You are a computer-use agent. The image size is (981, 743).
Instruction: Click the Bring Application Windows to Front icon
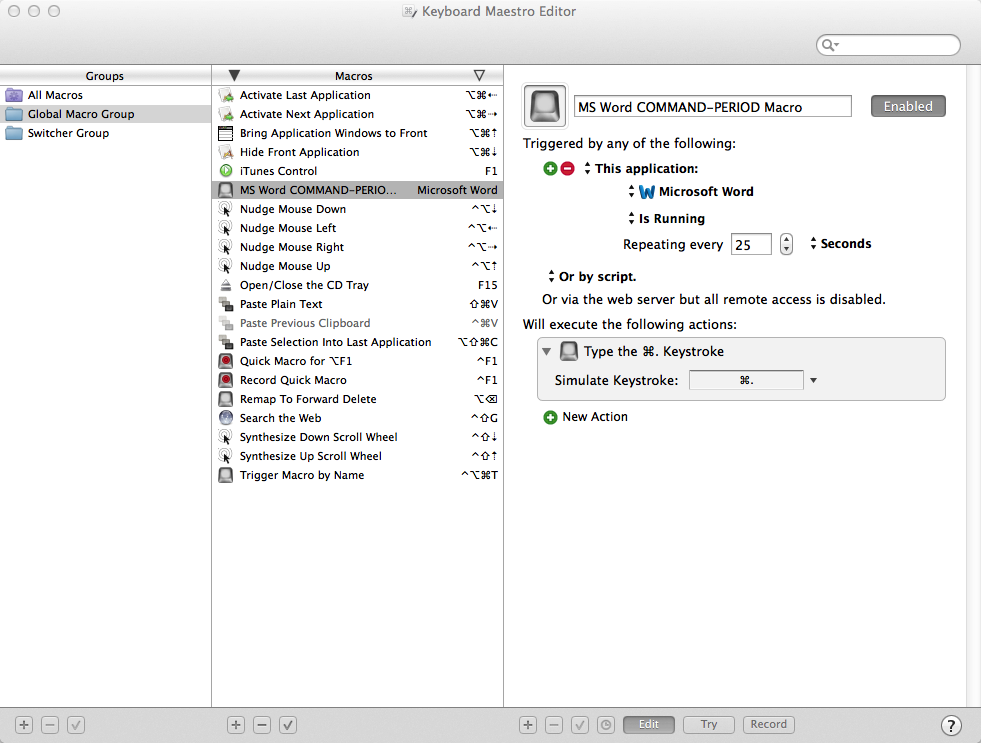click(x=226, y=133)
